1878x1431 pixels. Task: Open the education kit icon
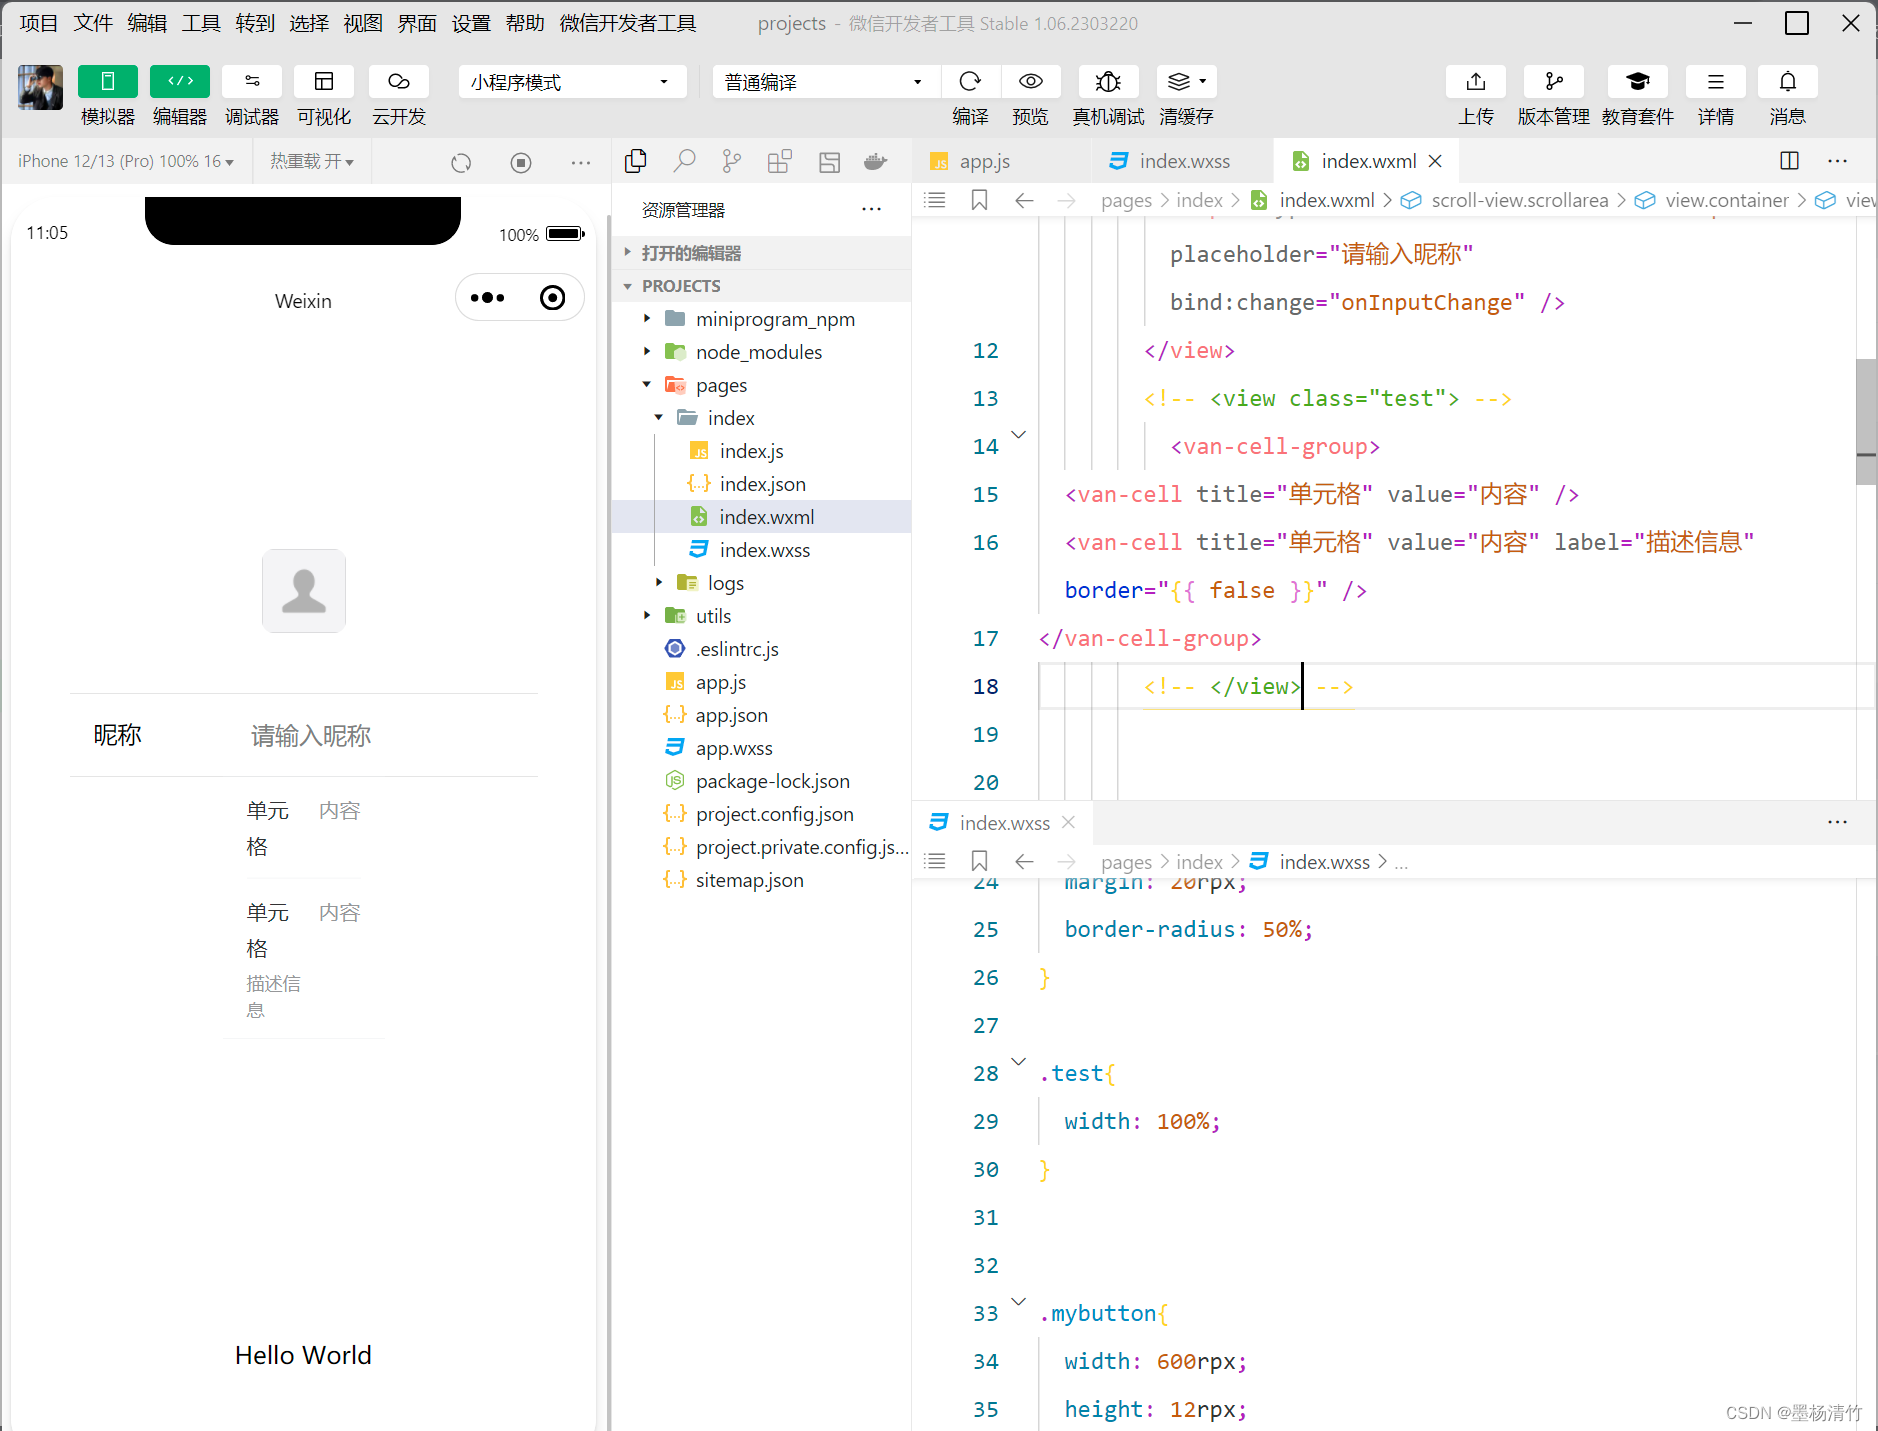coord(1638,81)
